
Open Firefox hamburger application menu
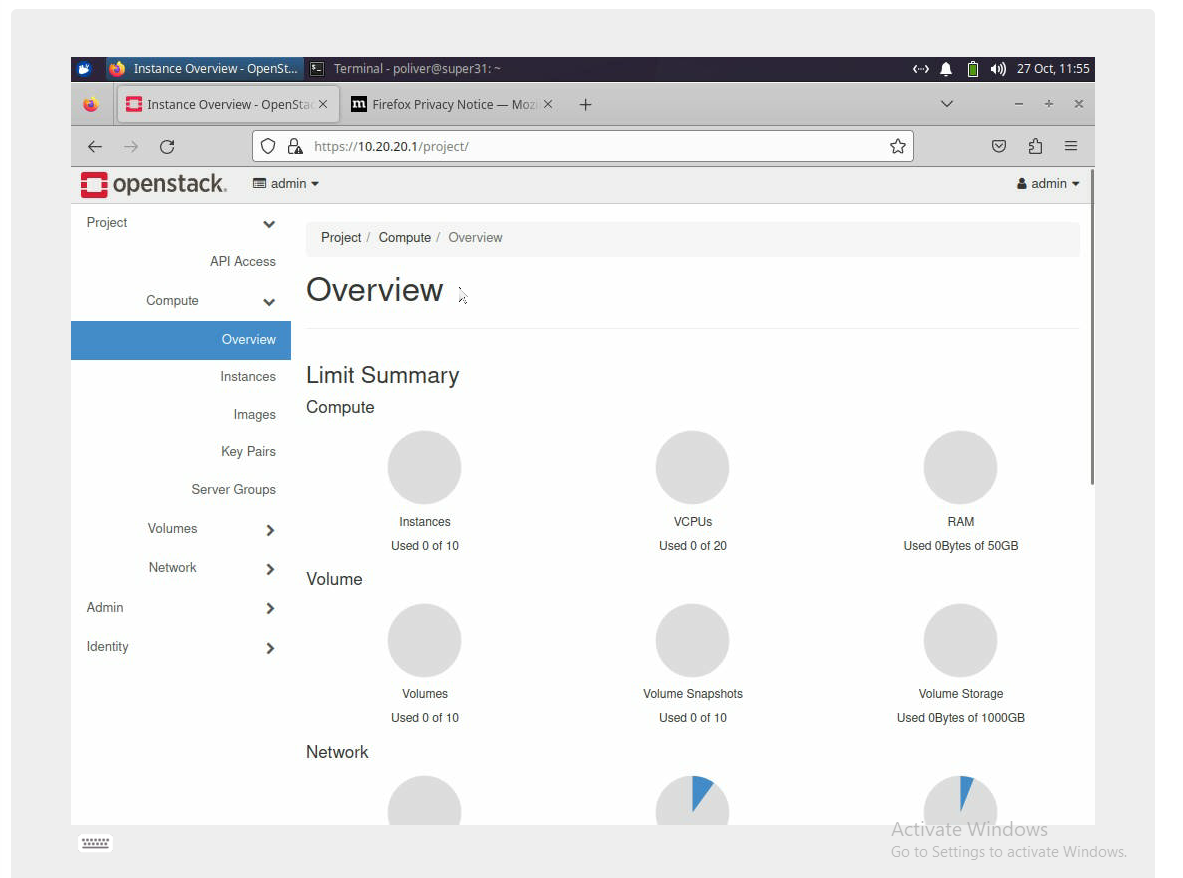(1071, 147)
